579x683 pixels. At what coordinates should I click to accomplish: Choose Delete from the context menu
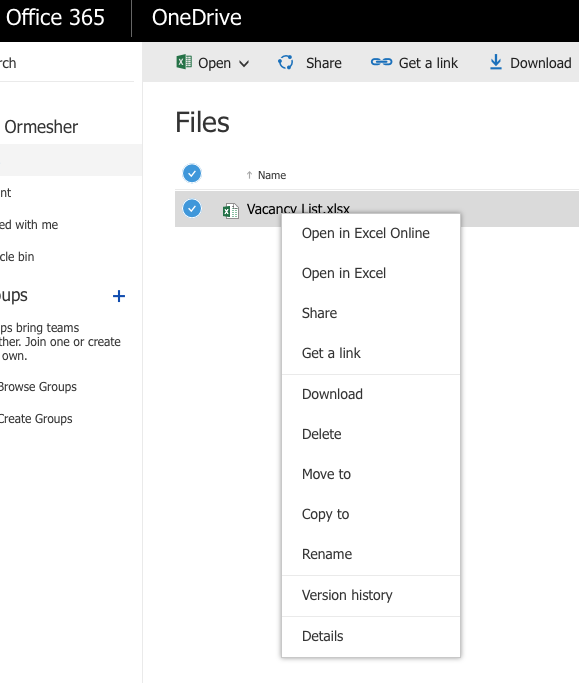click(371, 434)
